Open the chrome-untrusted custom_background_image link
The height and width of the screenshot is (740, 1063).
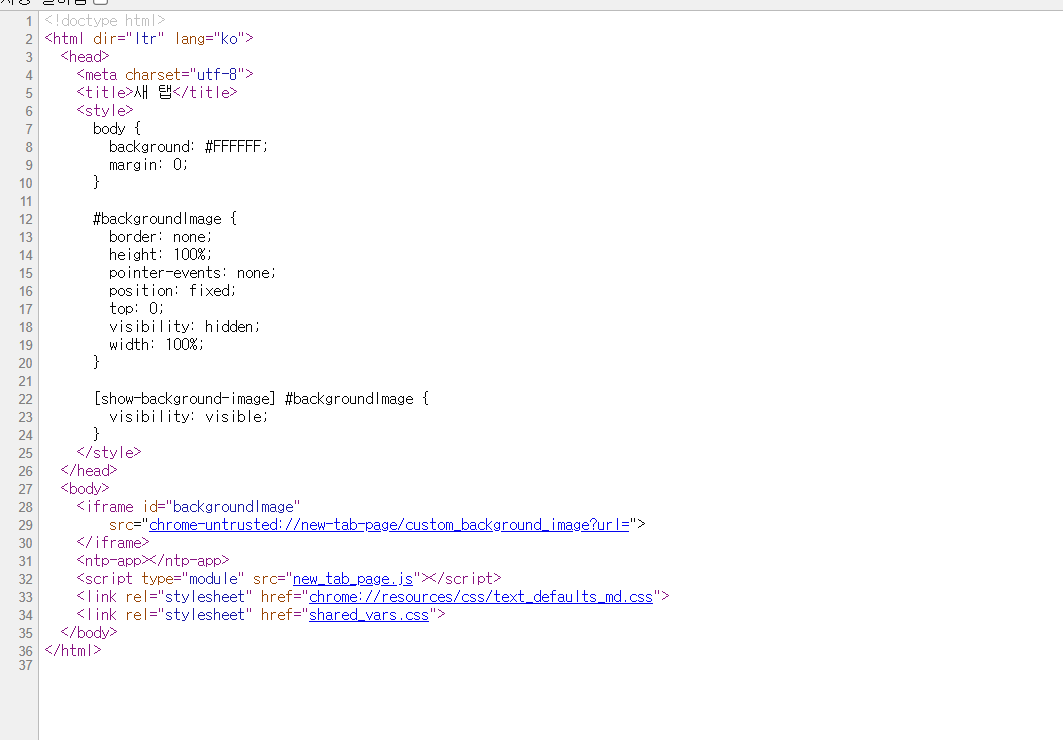pos(389,525)
